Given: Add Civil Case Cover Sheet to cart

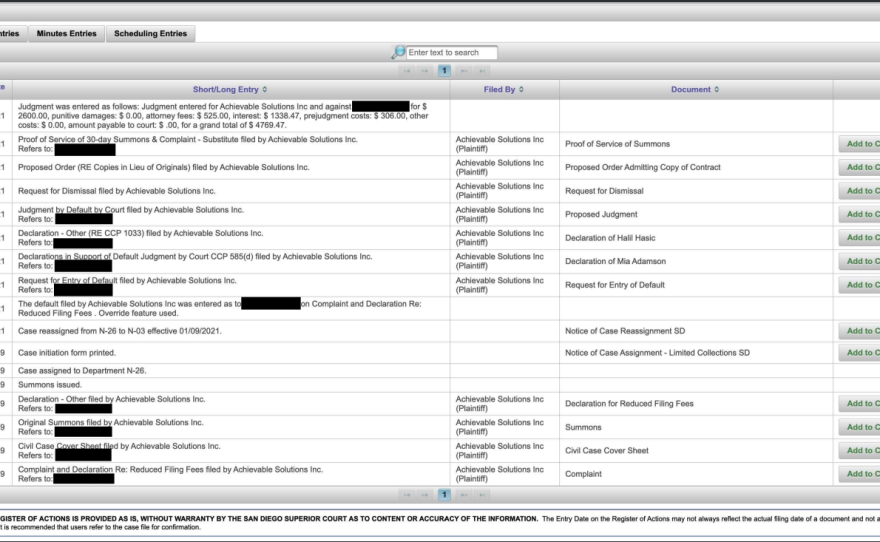Looking at the screenshot, I should (859, 450).
